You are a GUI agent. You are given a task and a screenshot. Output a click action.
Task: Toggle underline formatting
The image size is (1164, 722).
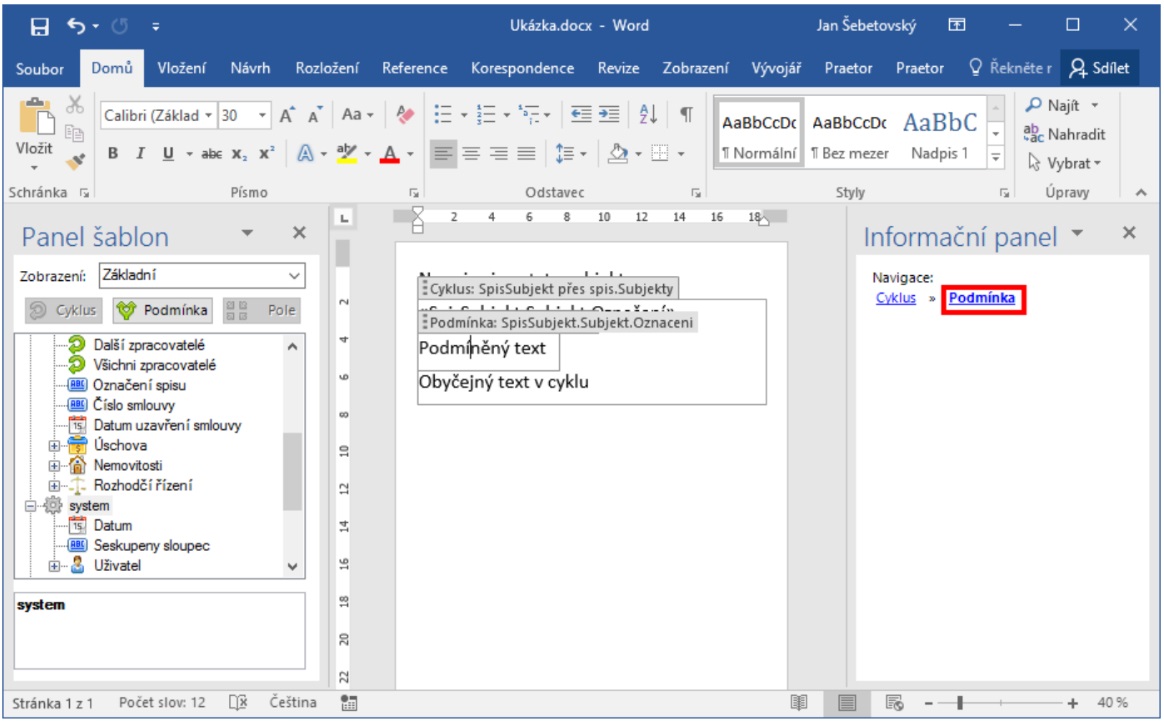166,154
